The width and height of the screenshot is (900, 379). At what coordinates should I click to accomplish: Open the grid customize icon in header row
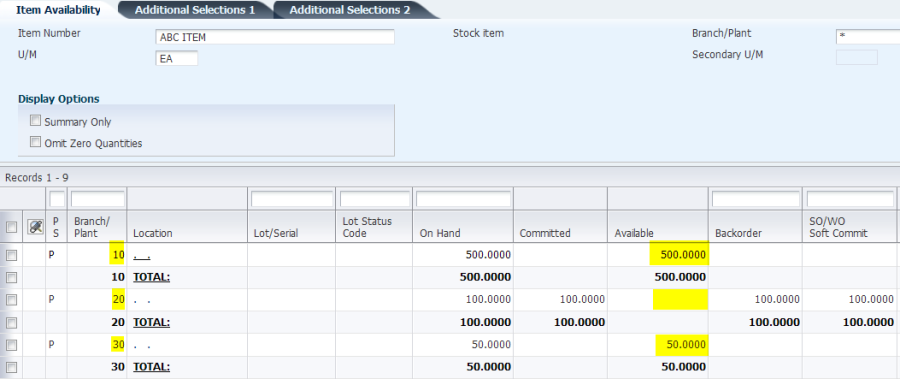(36, 227)
